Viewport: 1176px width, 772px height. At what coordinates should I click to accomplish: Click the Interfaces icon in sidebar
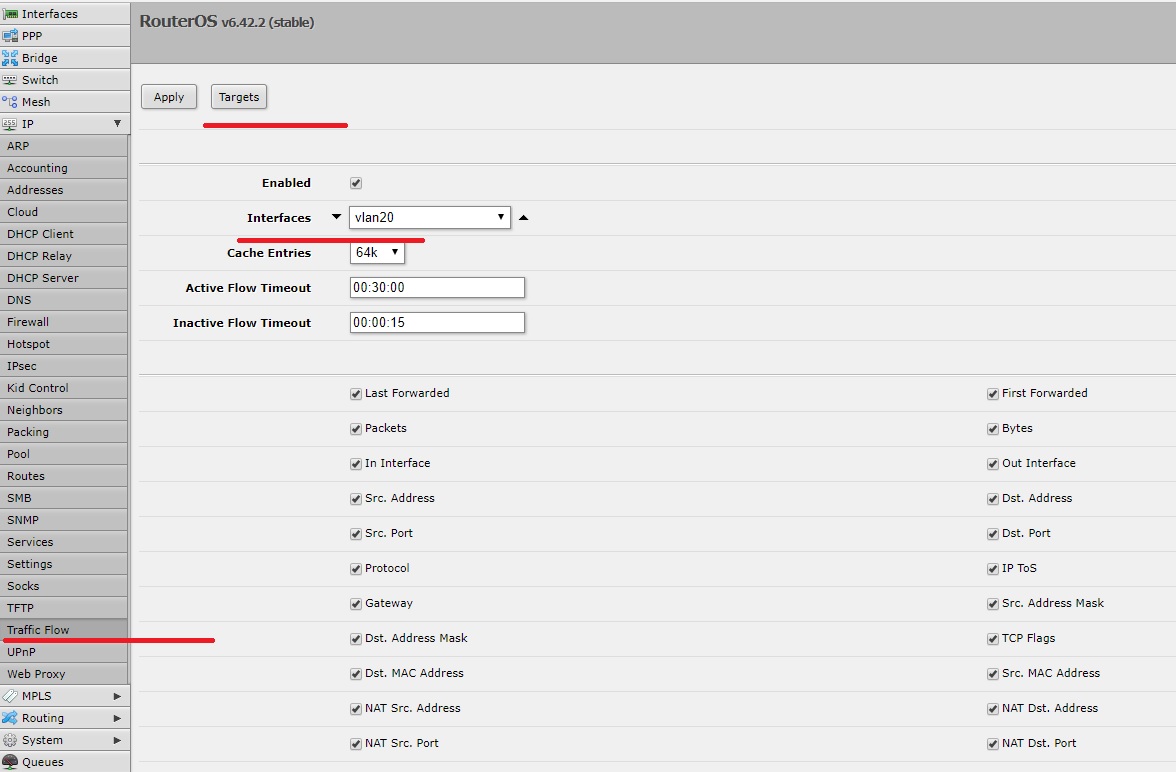10,14
